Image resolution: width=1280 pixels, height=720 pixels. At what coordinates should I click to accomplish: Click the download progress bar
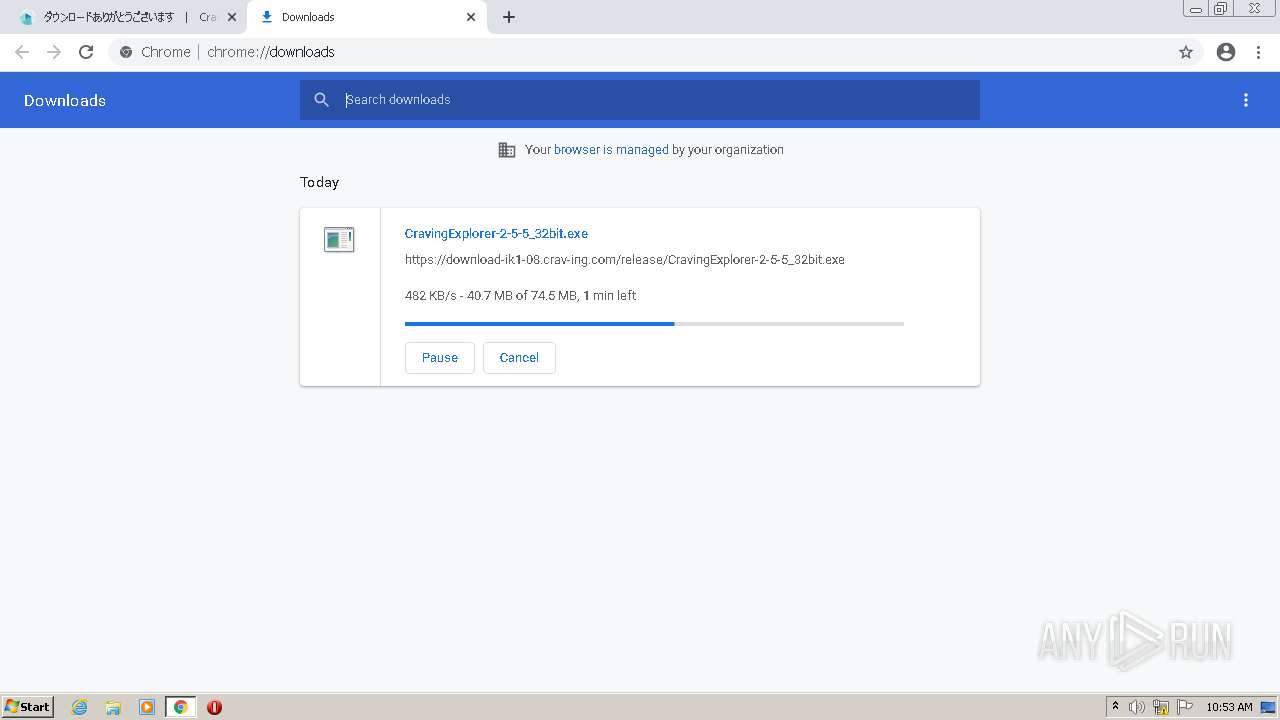654,324
